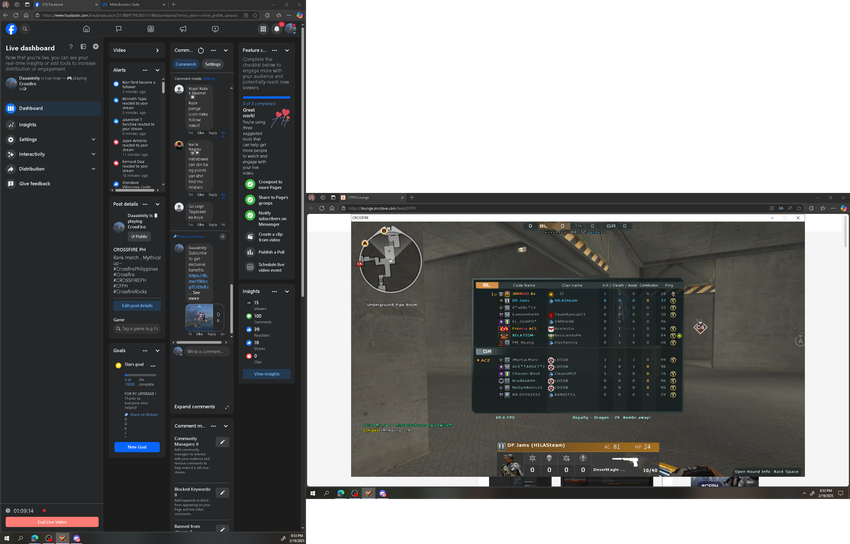Open Windows Start in left taskbar

click(x=7, y=538)
